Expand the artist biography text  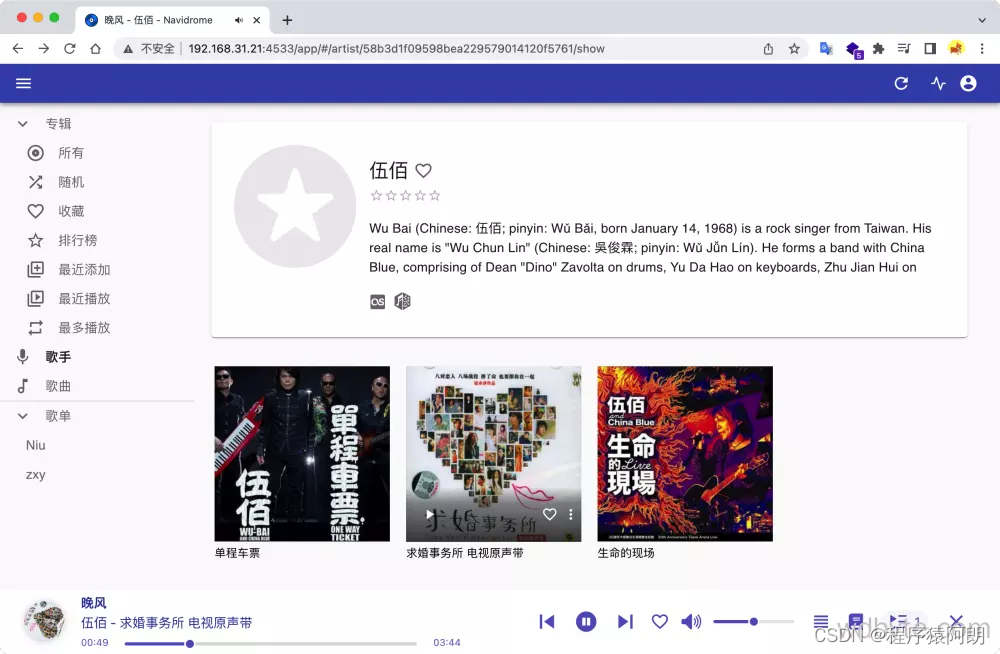[650, 248]
